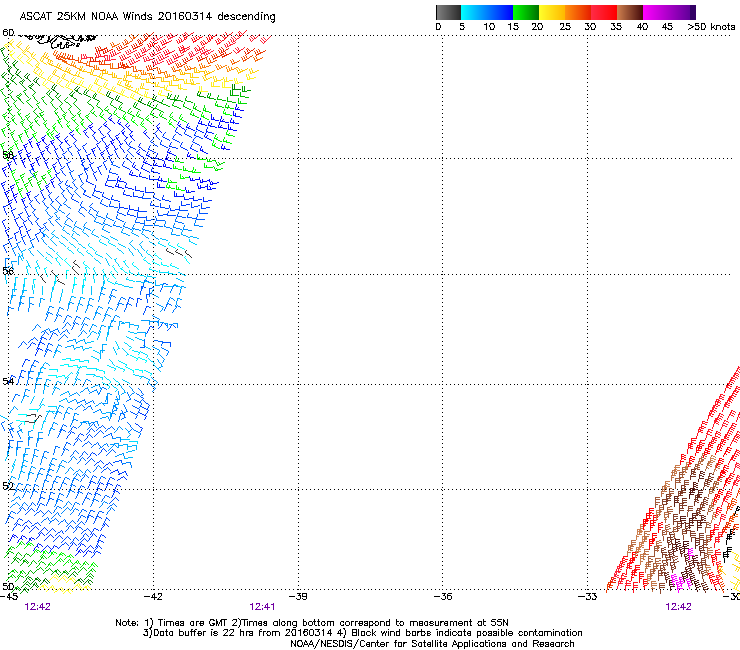Click the longitude label '-39'
This screenshot has width=740, height=650.
coord(298,597)
